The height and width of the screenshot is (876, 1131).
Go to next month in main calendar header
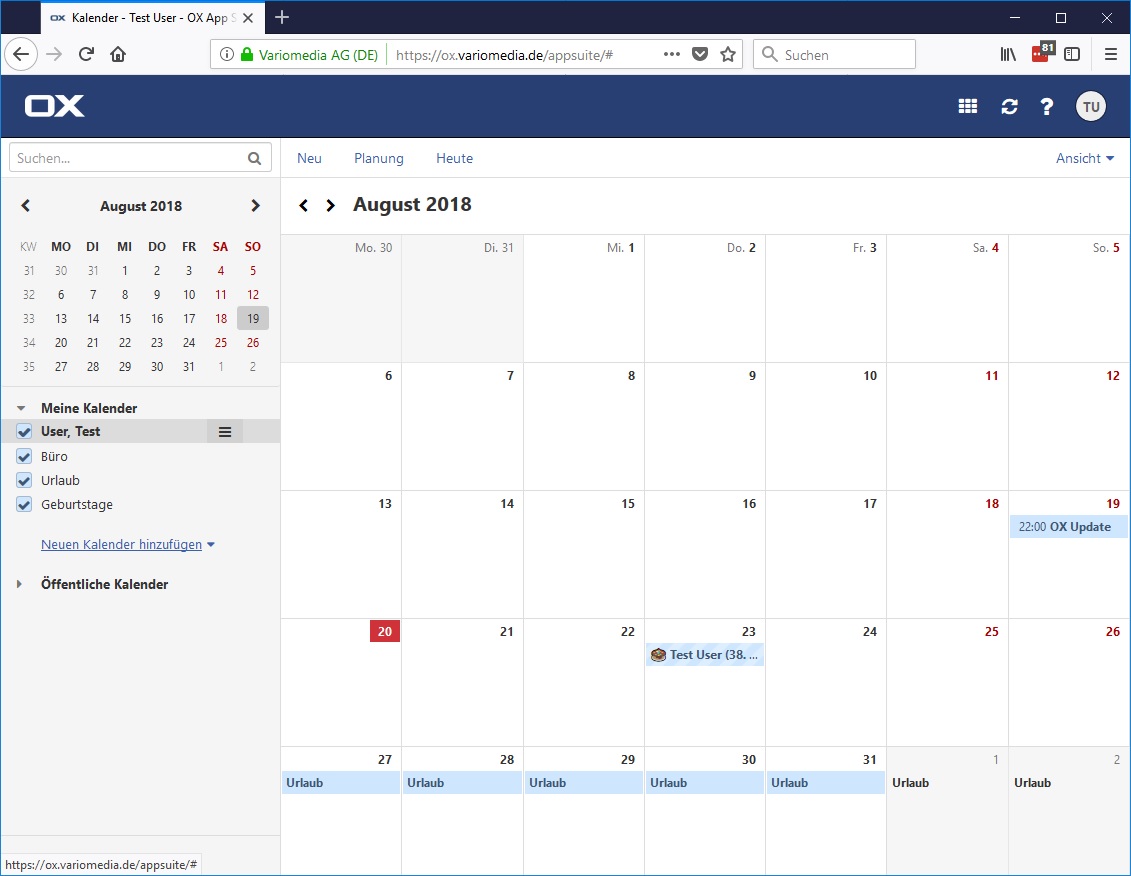click(331, 206)
